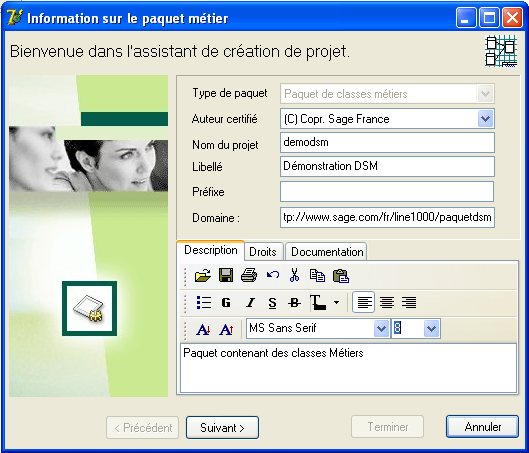
Task: Toggle bullet list formatting
Action: 204,303
